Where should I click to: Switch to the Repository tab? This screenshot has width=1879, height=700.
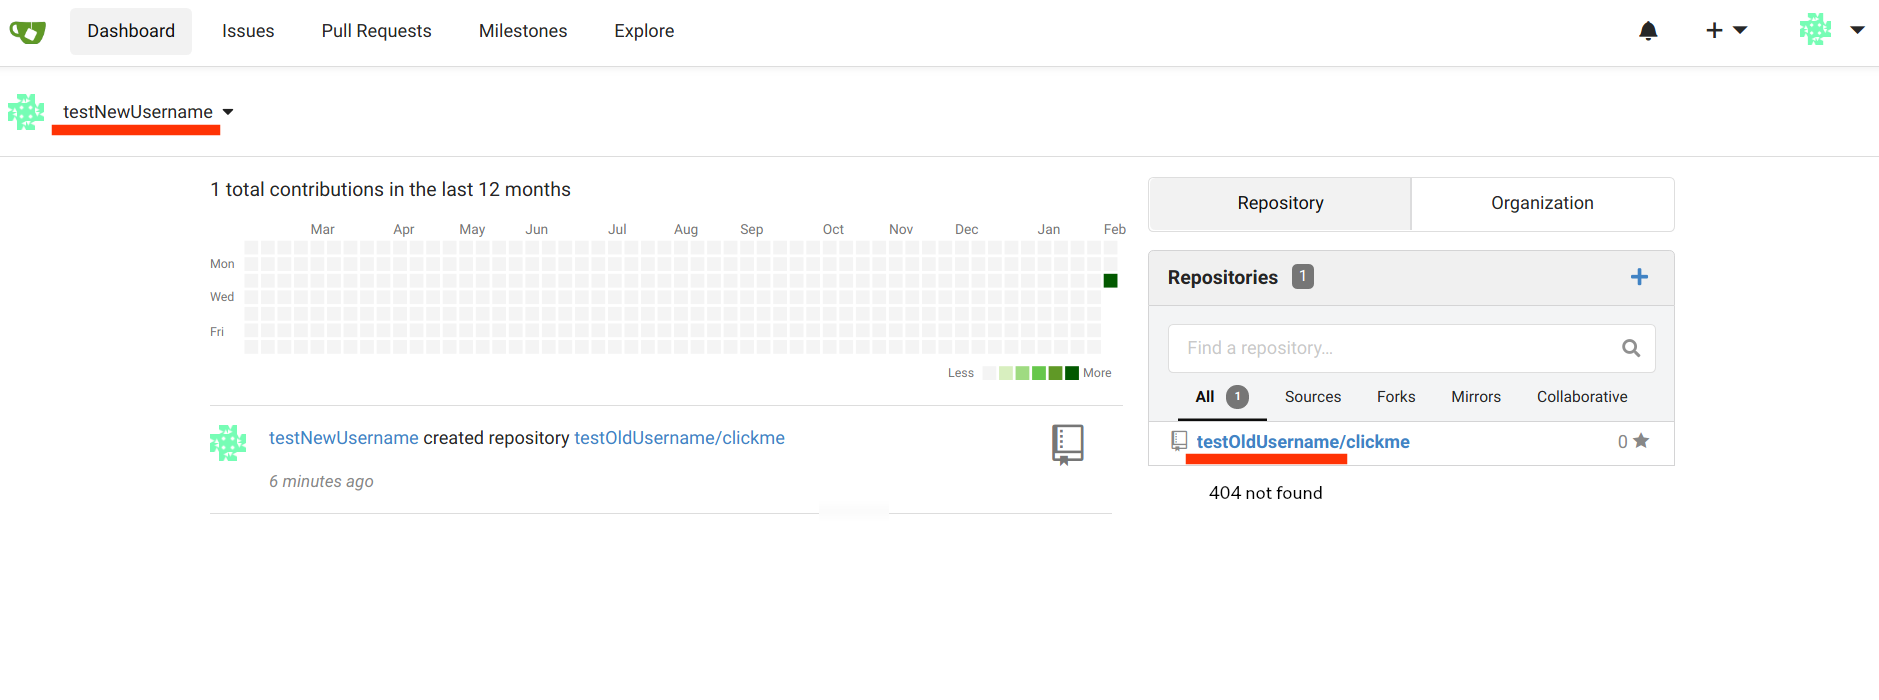1280,204
